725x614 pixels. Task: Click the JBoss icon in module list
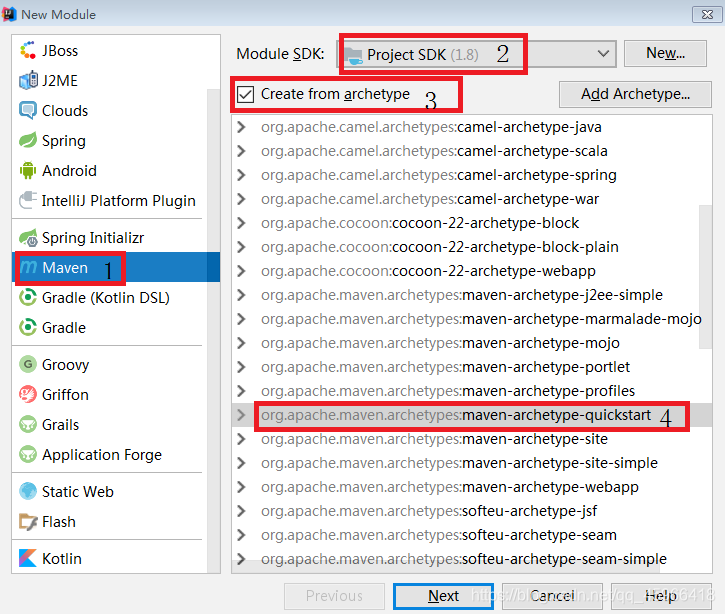click(x=28, y=50)
